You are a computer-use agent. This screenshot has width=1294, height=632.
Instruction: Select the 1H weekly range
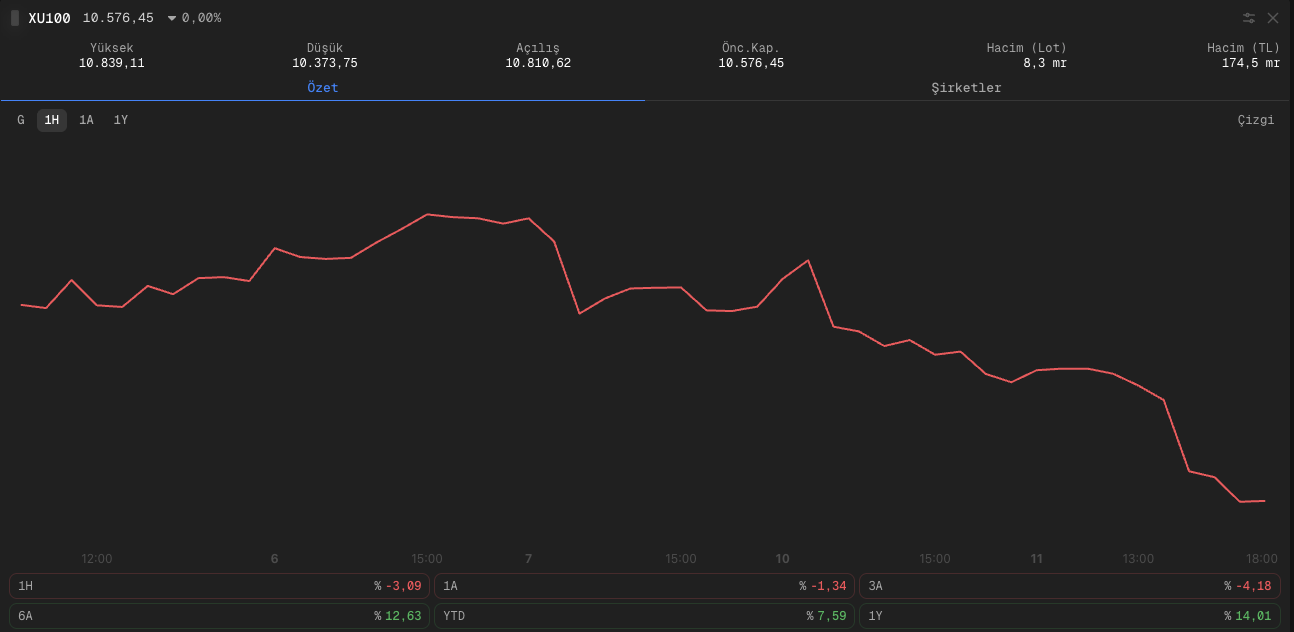click(52, 120)
